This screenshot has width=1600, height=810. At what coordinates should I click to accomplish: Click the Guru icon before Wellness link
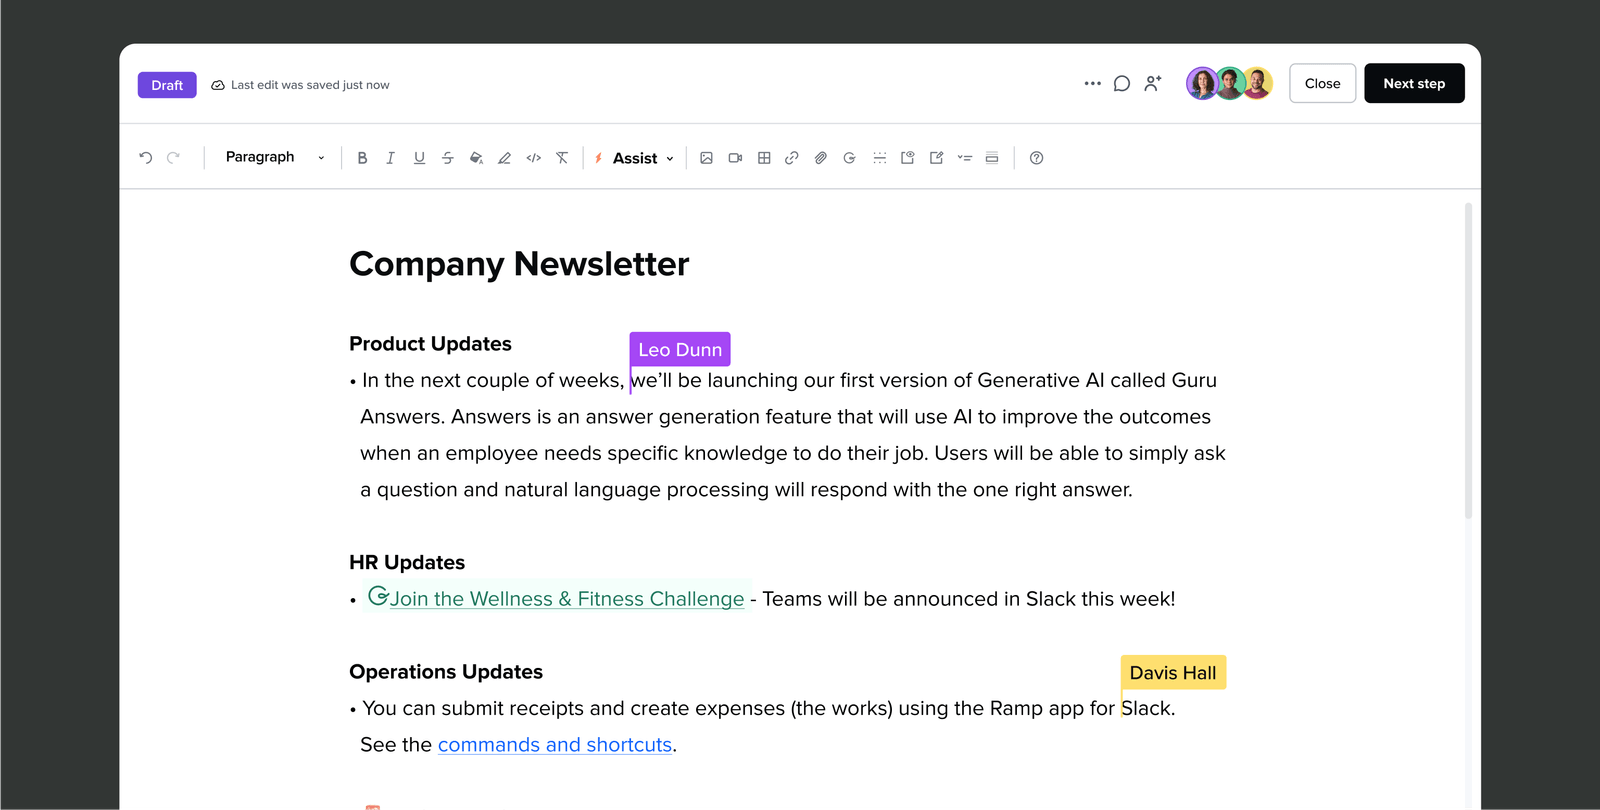378,596
